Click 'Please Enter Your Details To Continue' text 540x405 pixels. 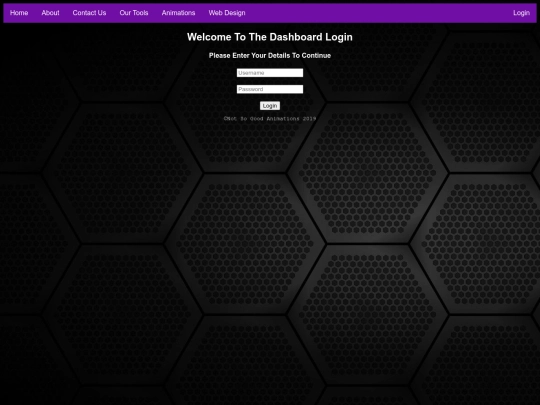[x=270, y=55]
